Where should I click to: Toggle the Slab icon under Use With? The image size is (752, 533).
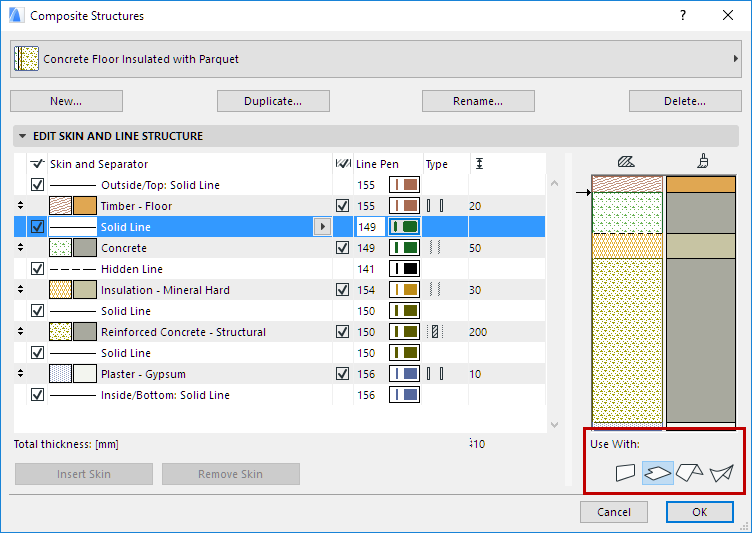click(x=658, y=473)
